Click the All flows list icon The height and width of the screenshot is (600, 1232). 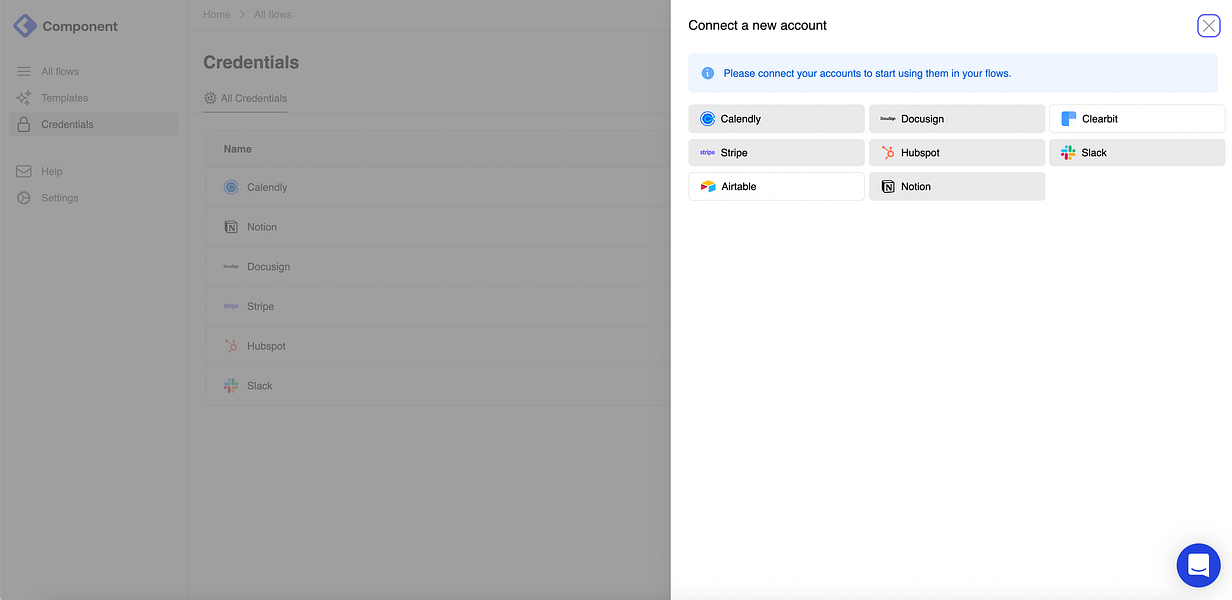tap(24, 72)
